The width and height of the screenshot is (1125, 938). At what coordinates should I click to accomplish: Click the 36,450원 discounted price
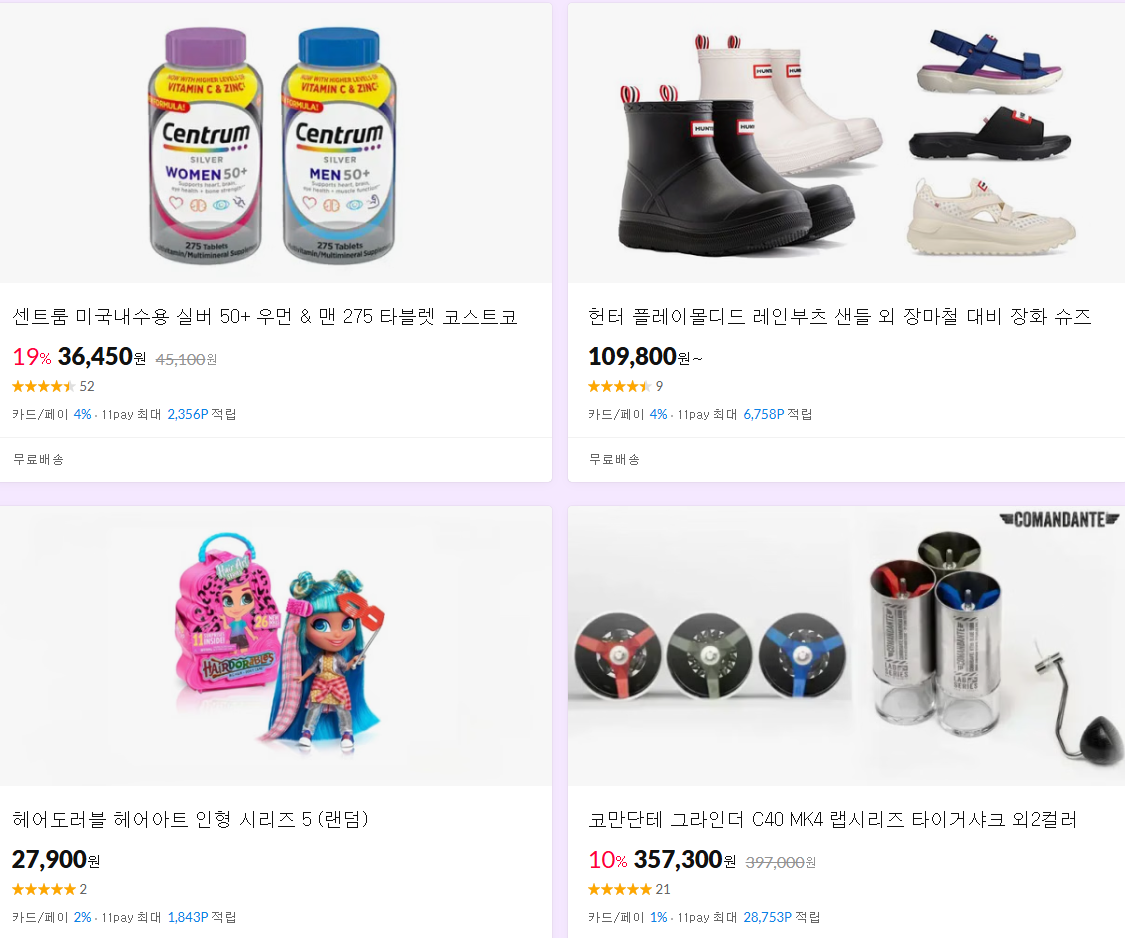101,357
